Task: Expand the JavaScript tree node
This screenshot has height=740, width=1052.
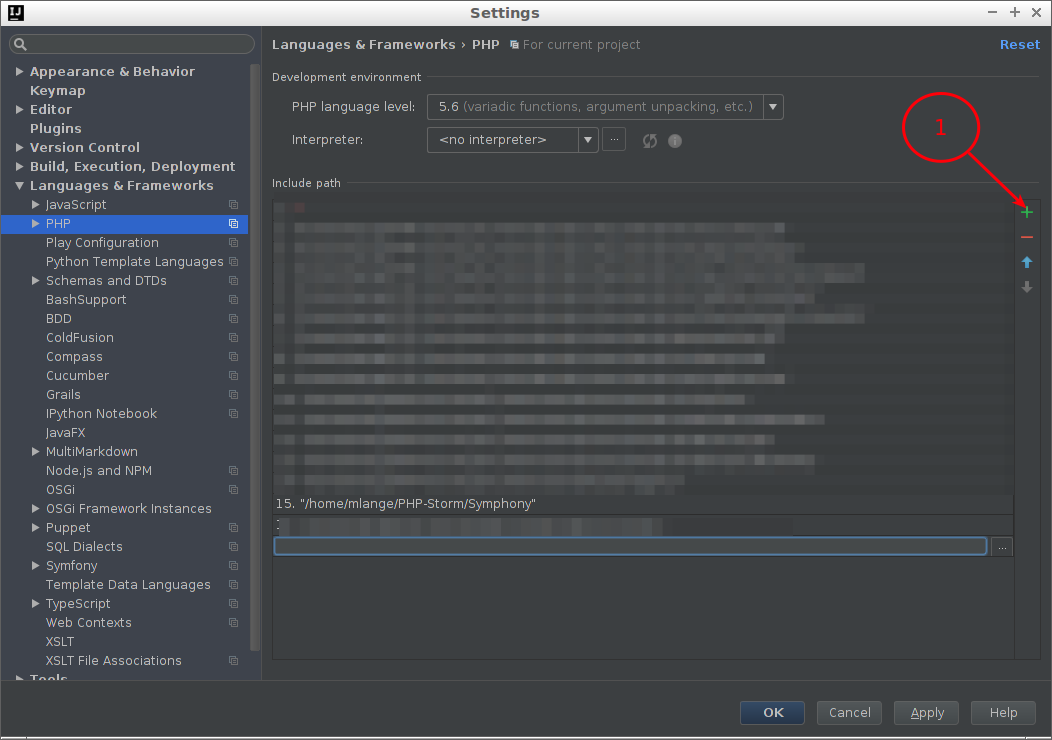Action: point(36,205)
